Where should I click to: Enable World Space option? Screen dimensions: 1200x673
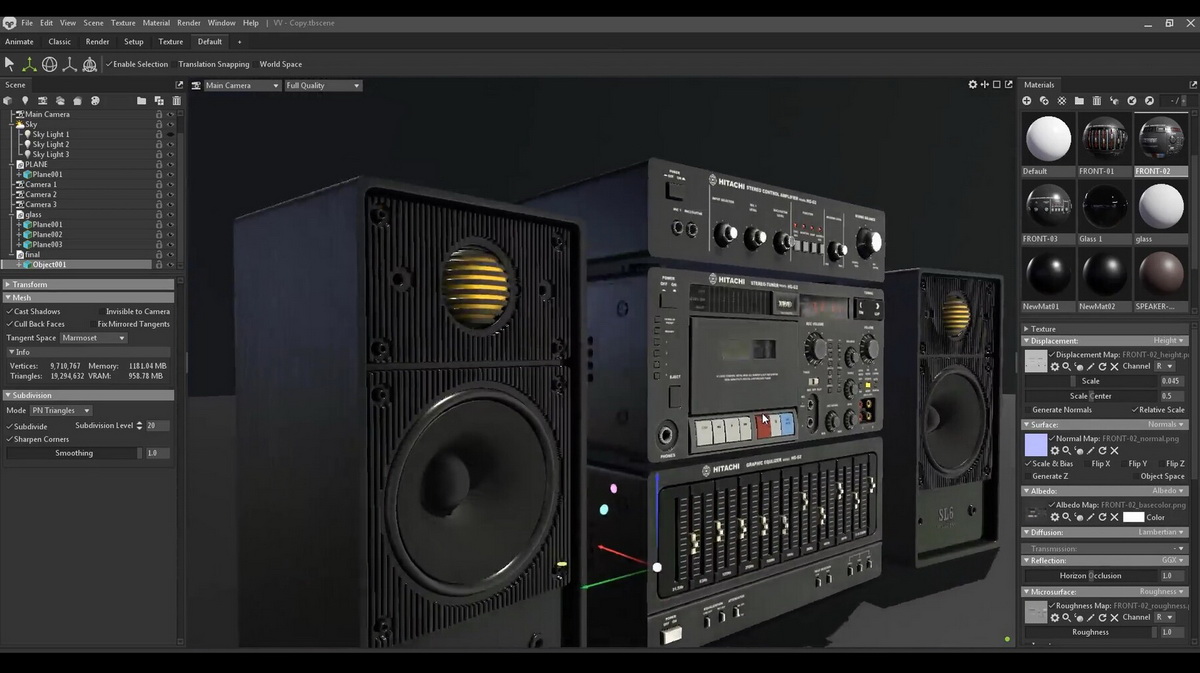280,64
